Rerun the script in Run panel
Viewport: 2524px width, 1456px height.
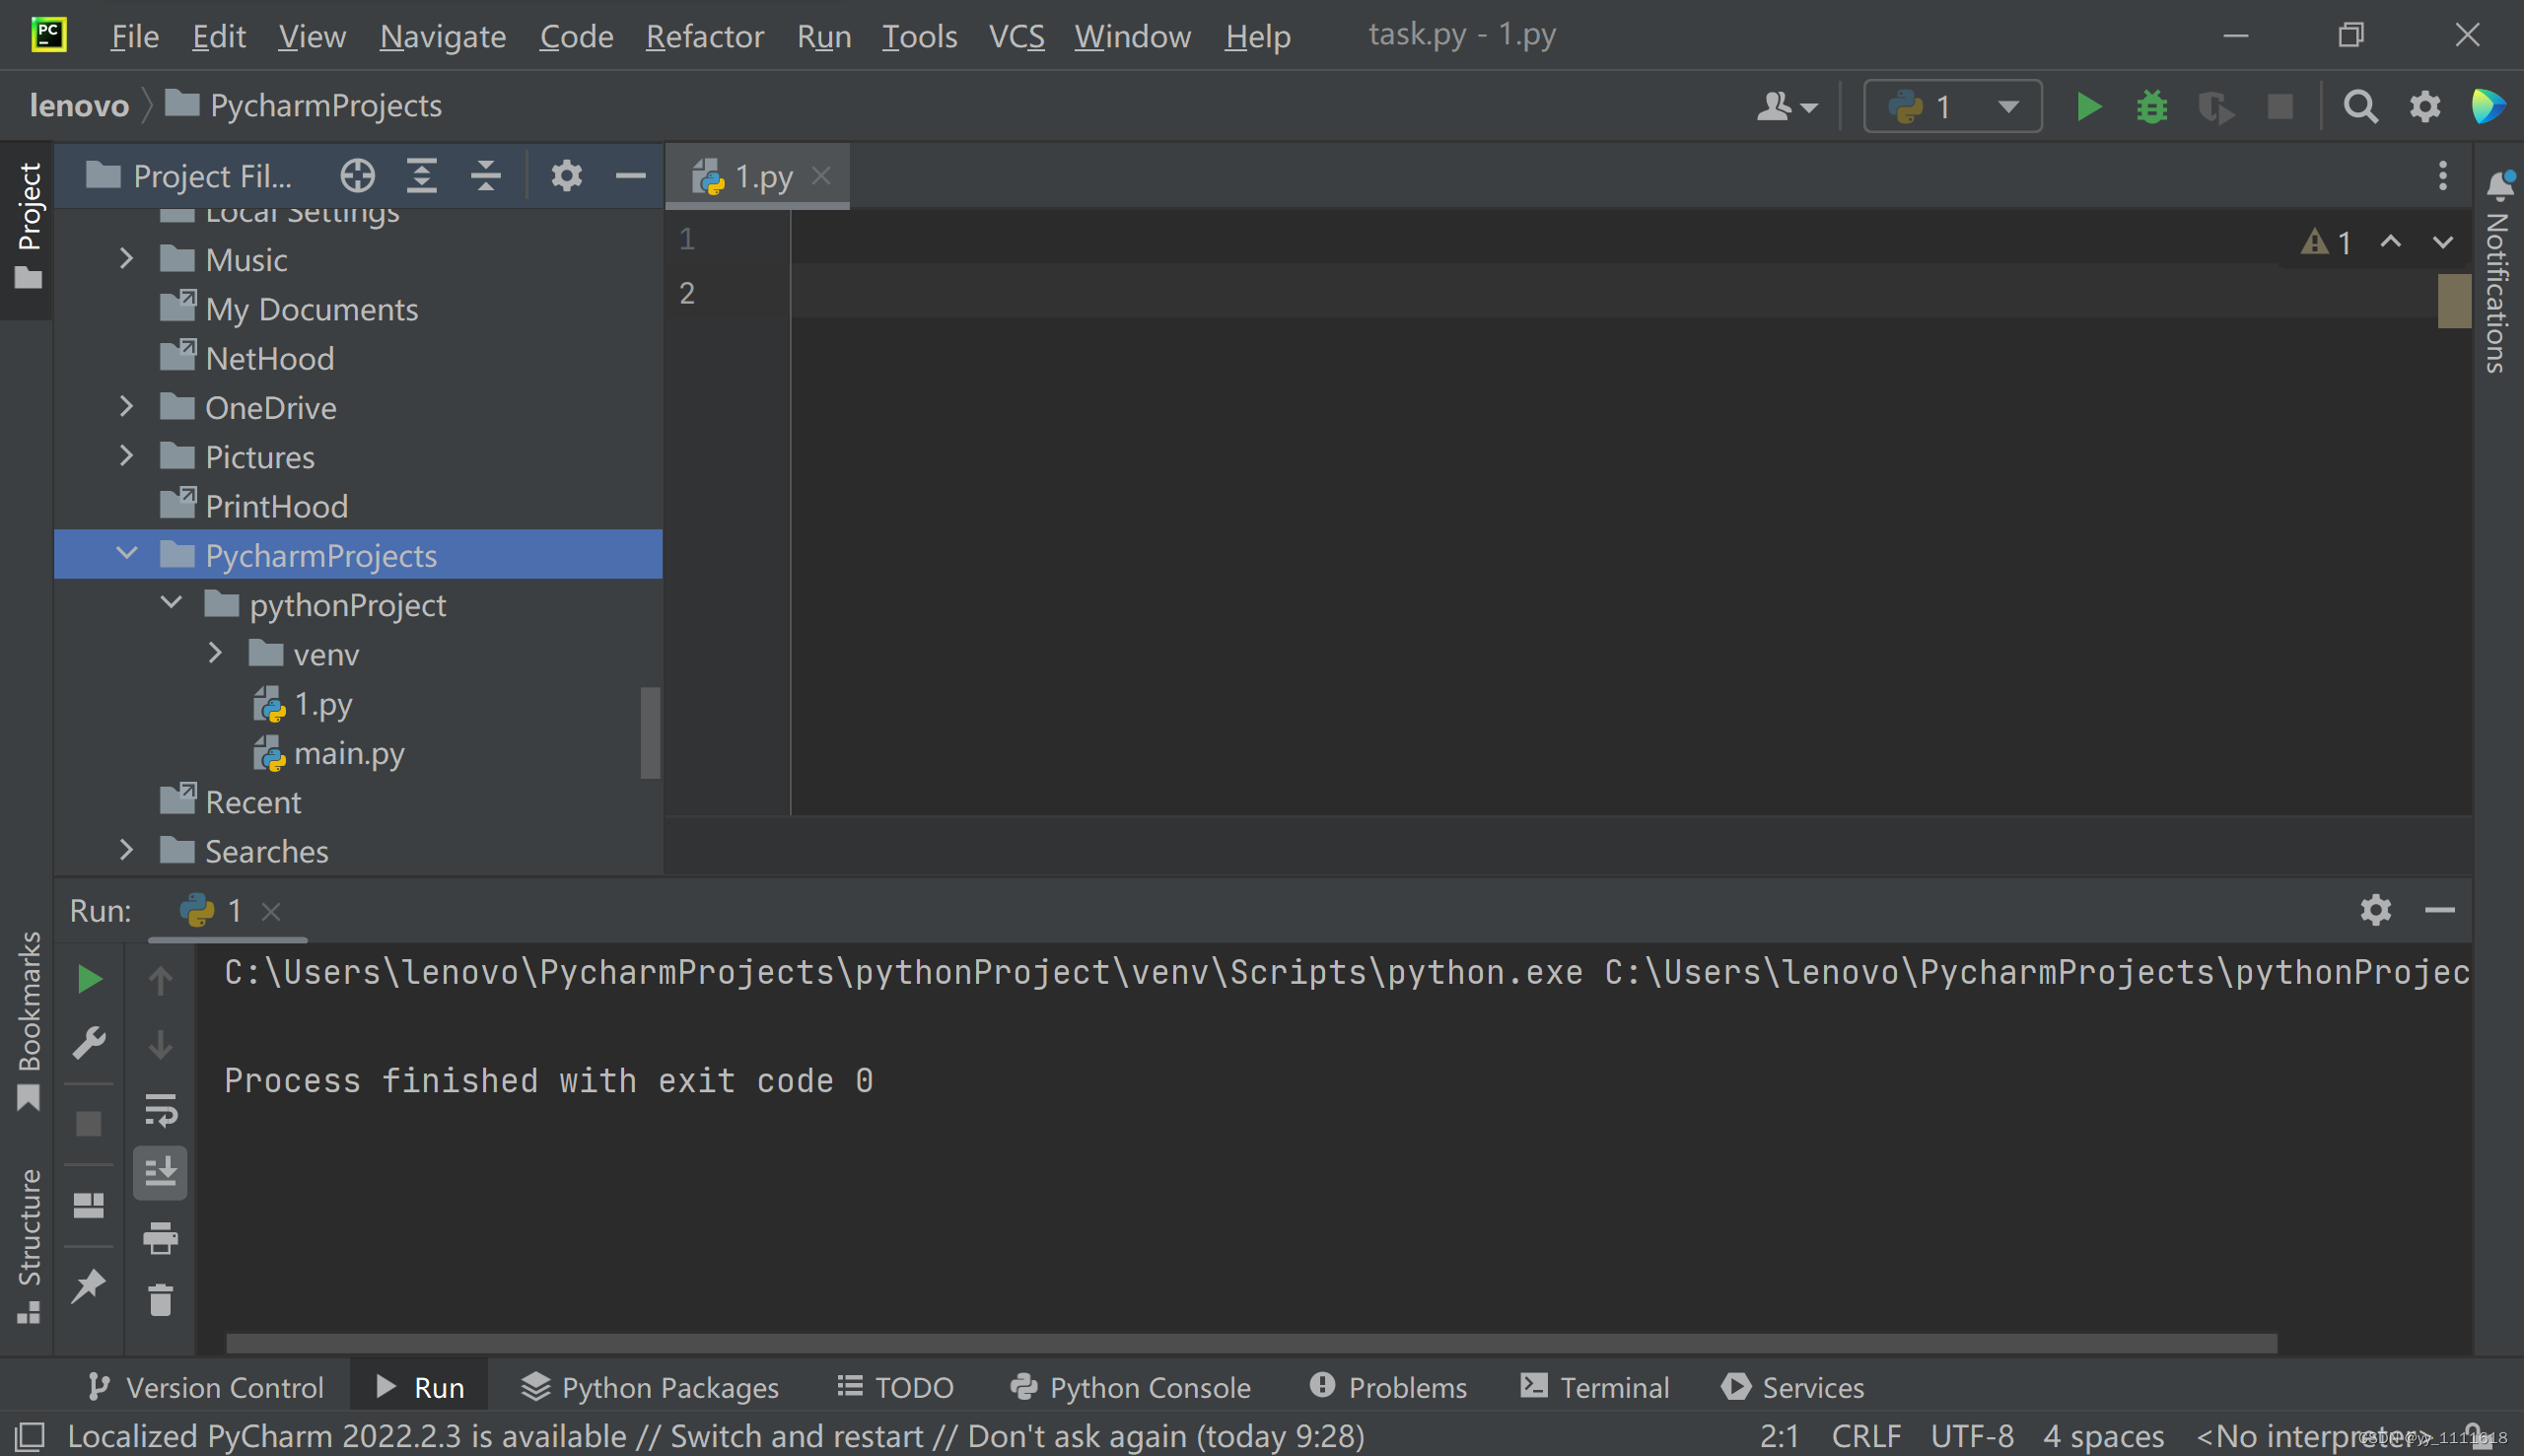coord(89,979)
